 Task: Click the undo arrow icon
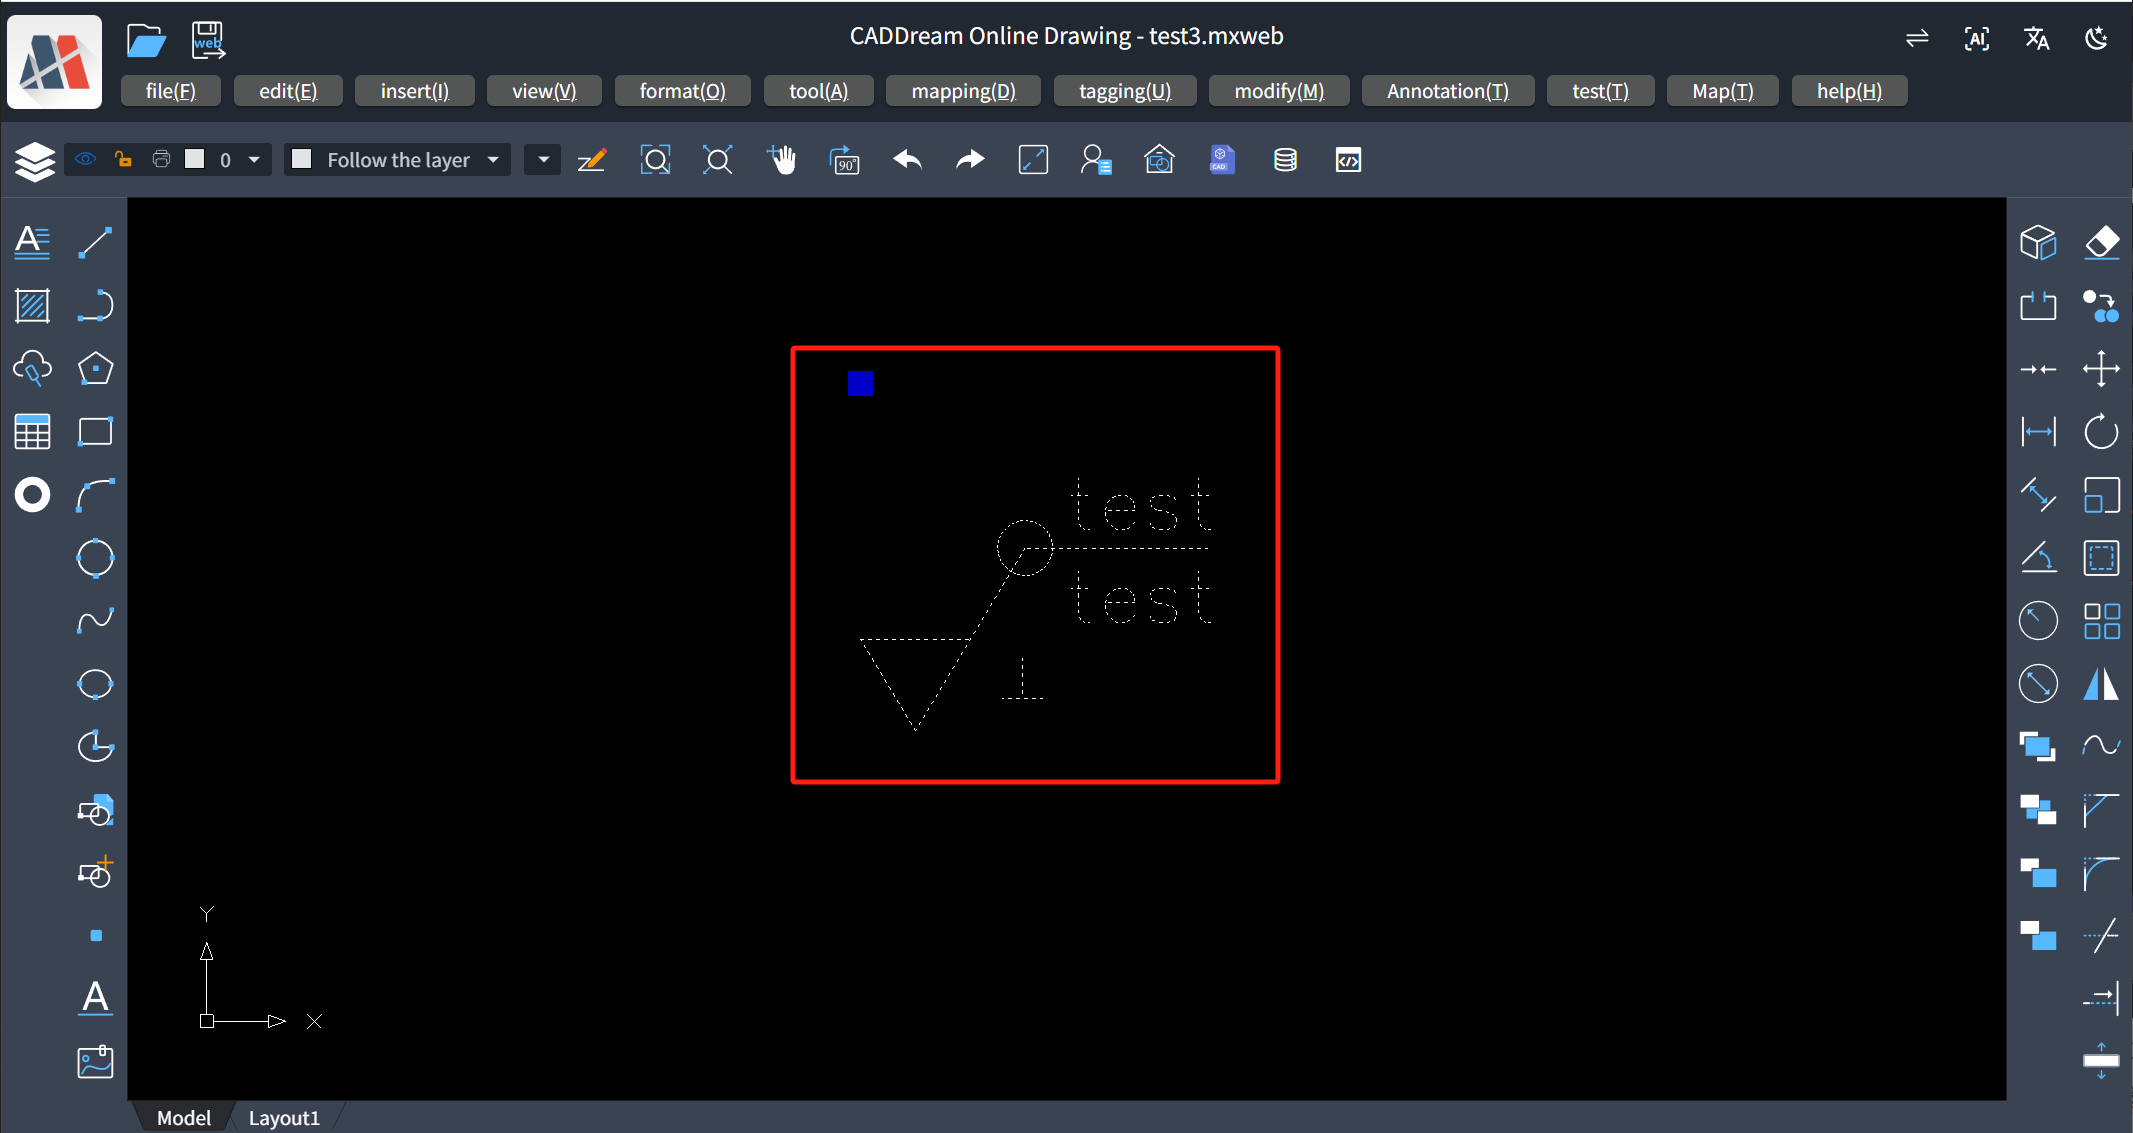pyautogui.click(x=907, y=160)
